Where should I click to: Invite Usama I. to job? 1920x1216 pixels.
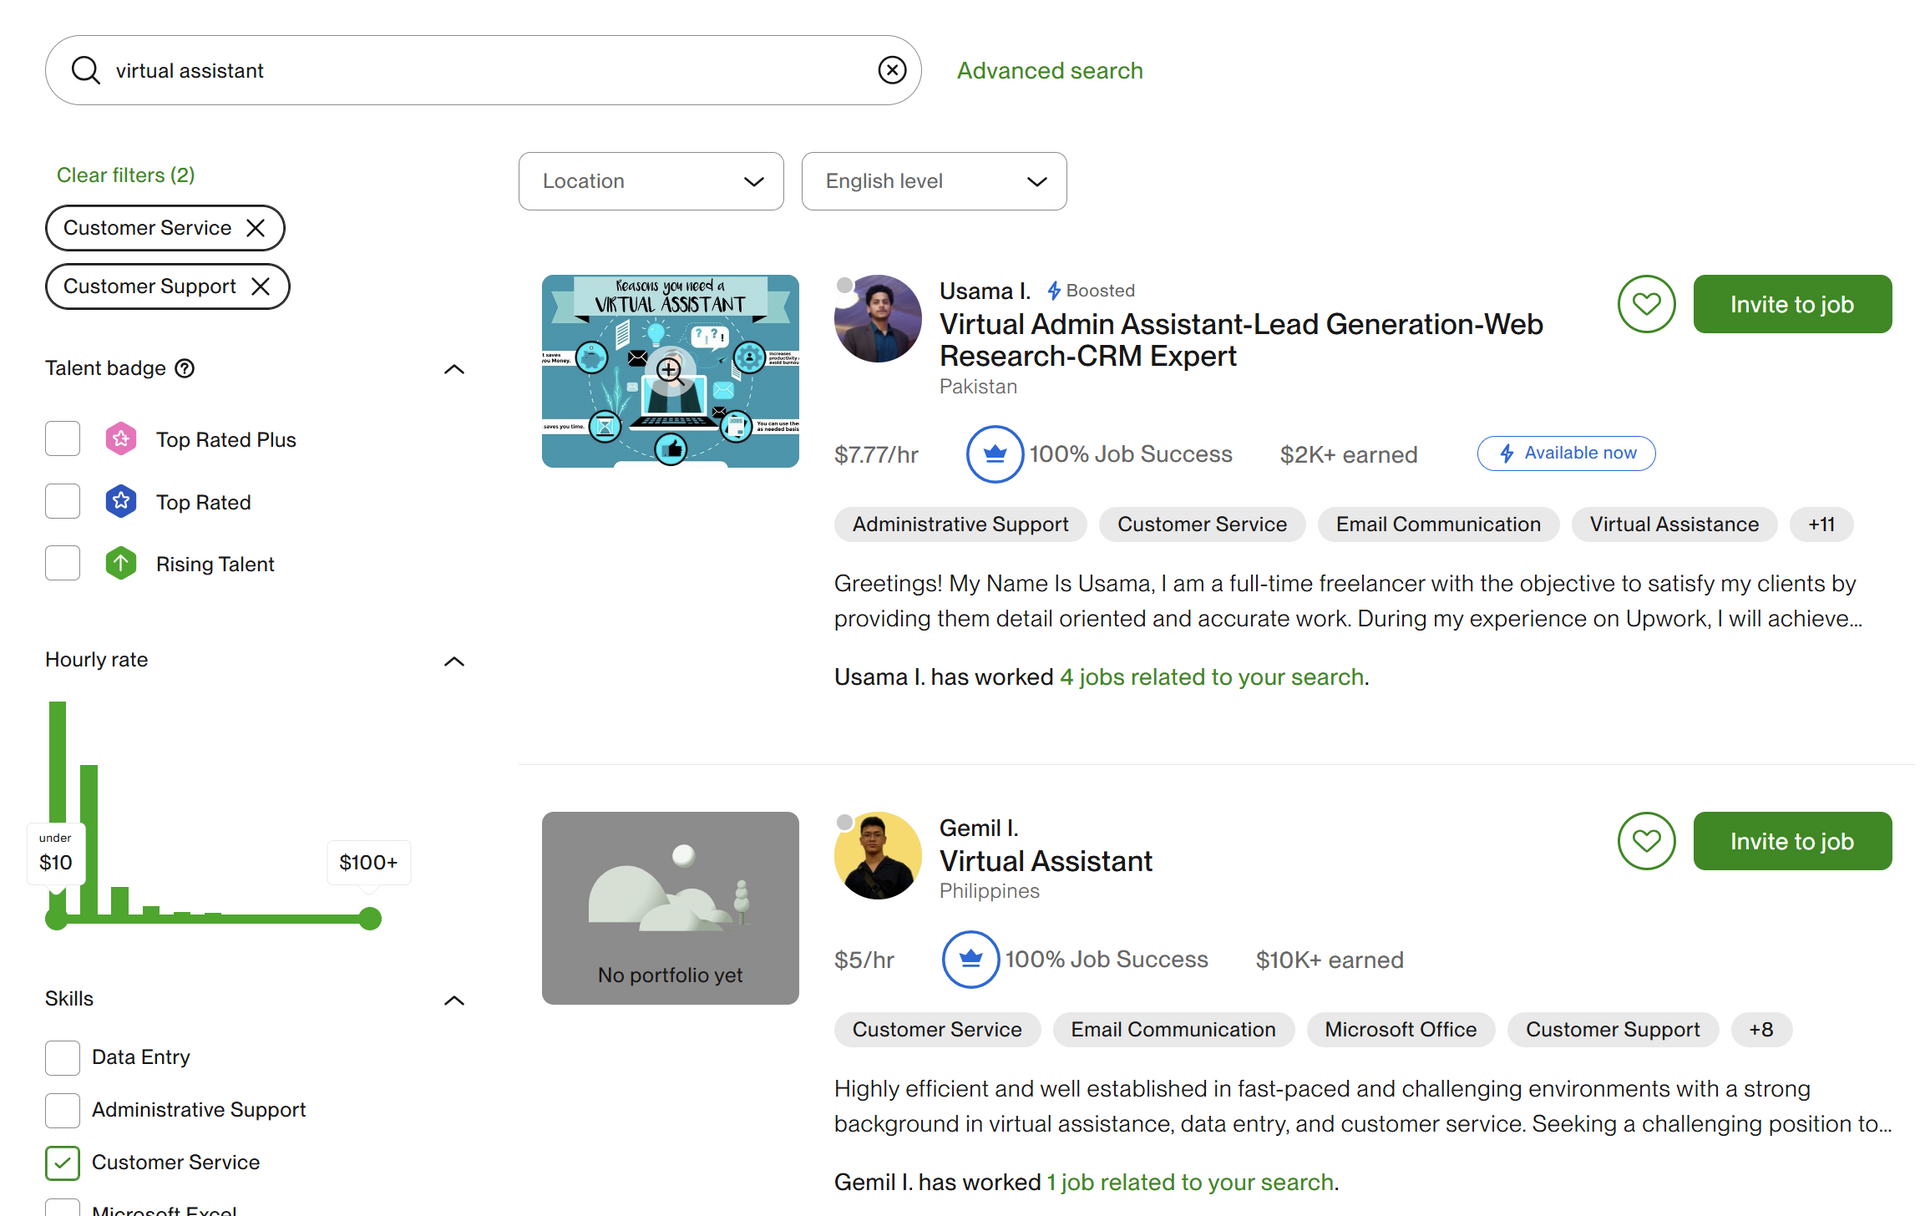click(1792, 304)
